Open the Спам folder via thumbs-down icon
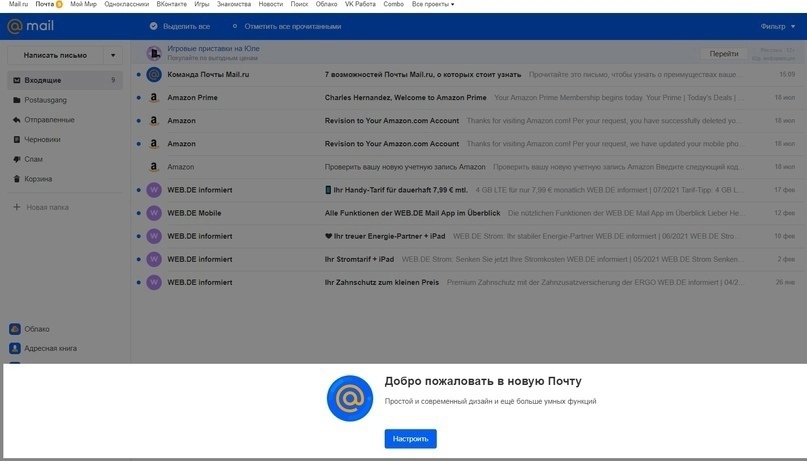 pyautogui.click(x=16, y=159)
